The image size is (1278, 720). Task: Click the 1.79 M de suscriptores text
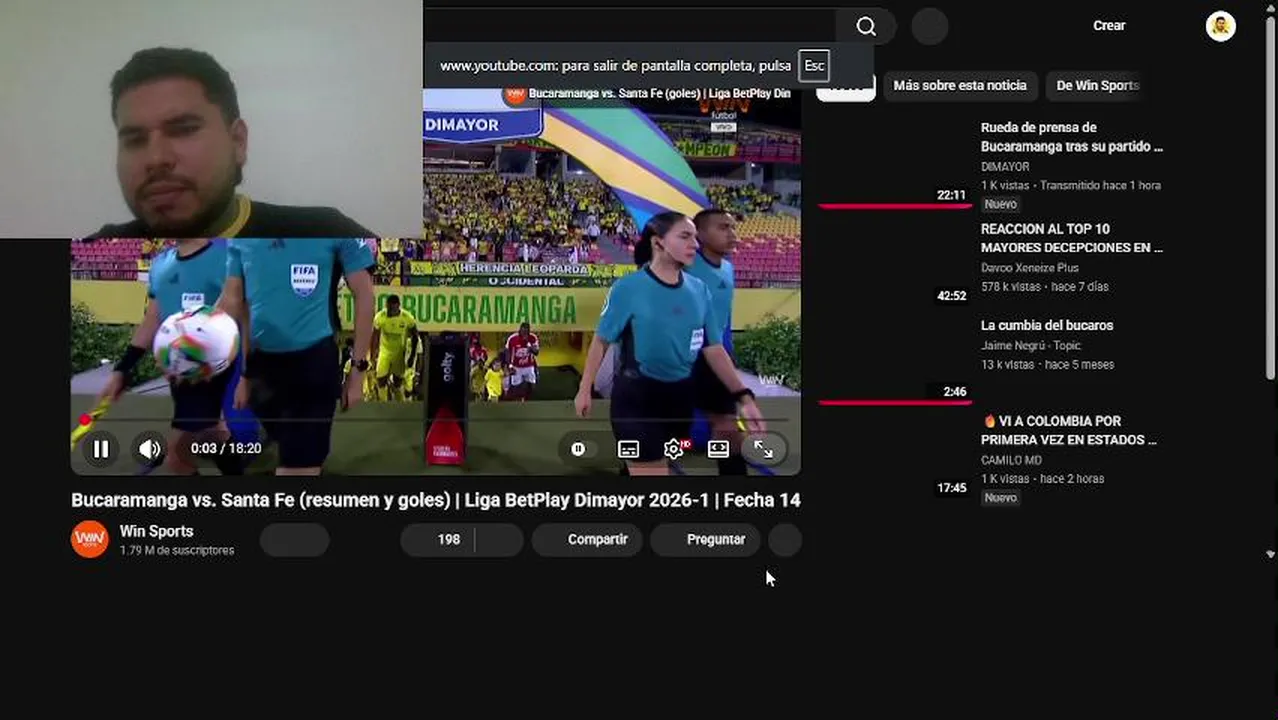tap(177, 551)
